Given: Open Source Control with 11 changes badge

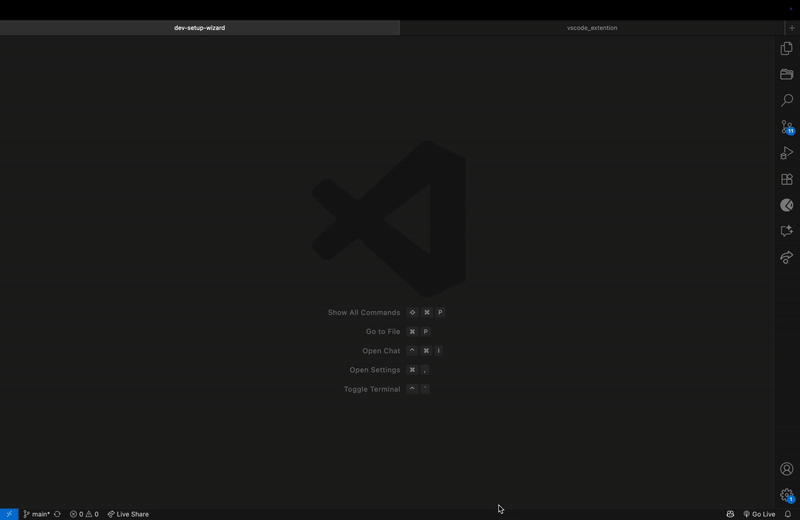Looking at the screenshot, I should pyautogui.click(x=787, y=127).
